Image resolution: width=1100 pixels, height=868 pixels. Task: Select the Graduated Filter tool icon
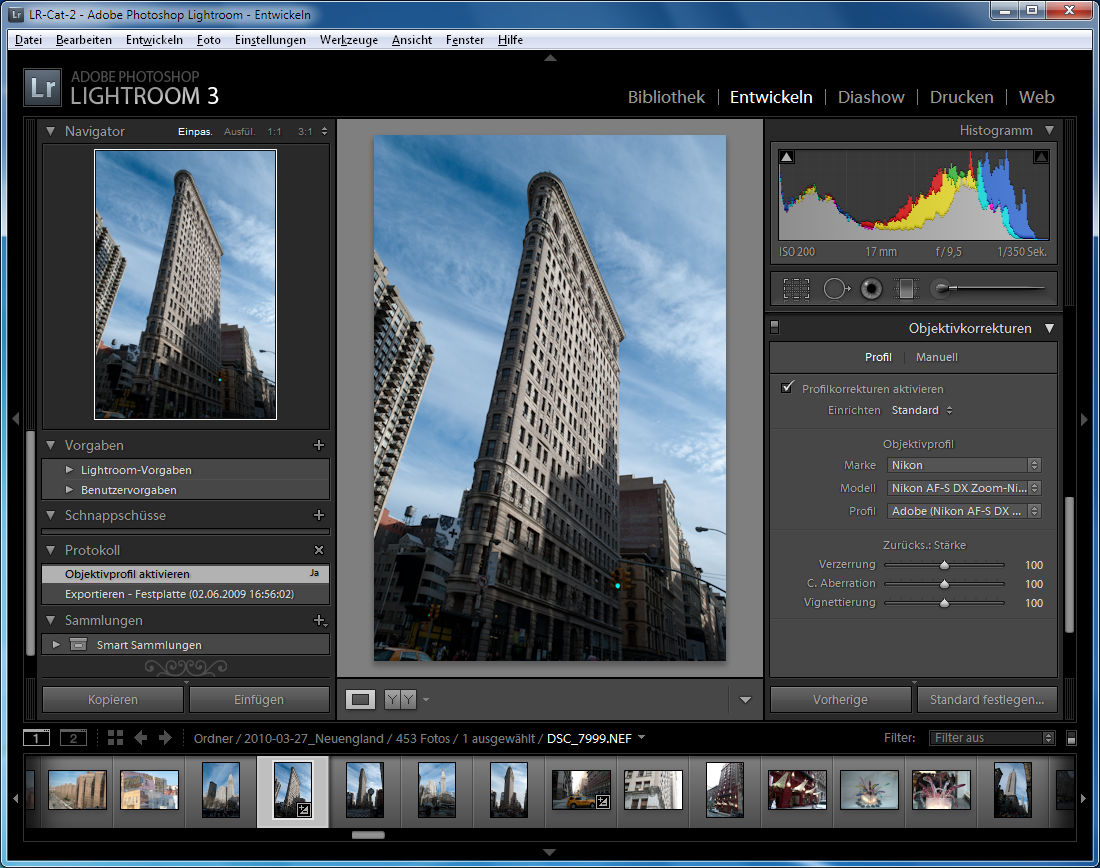pyautogui.click(x=905, y=289)
